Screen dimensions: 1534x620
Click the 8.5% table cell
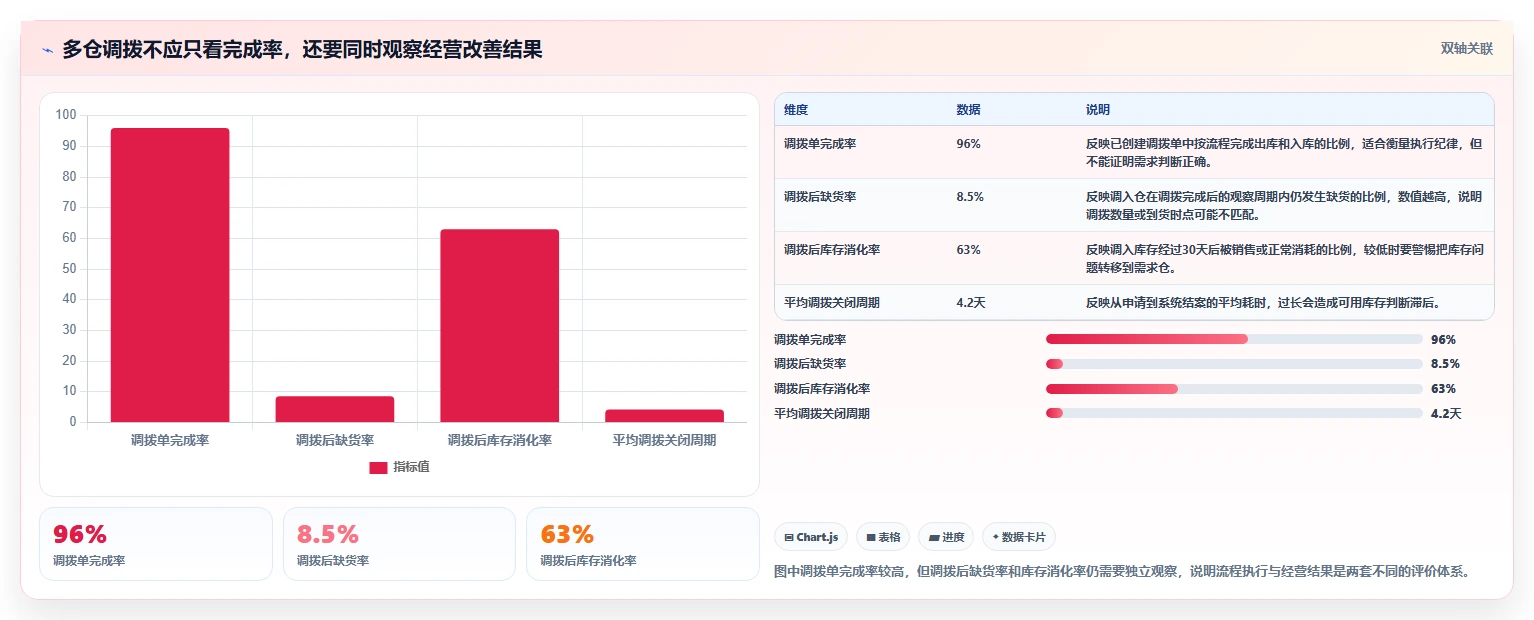pos(970,197)
